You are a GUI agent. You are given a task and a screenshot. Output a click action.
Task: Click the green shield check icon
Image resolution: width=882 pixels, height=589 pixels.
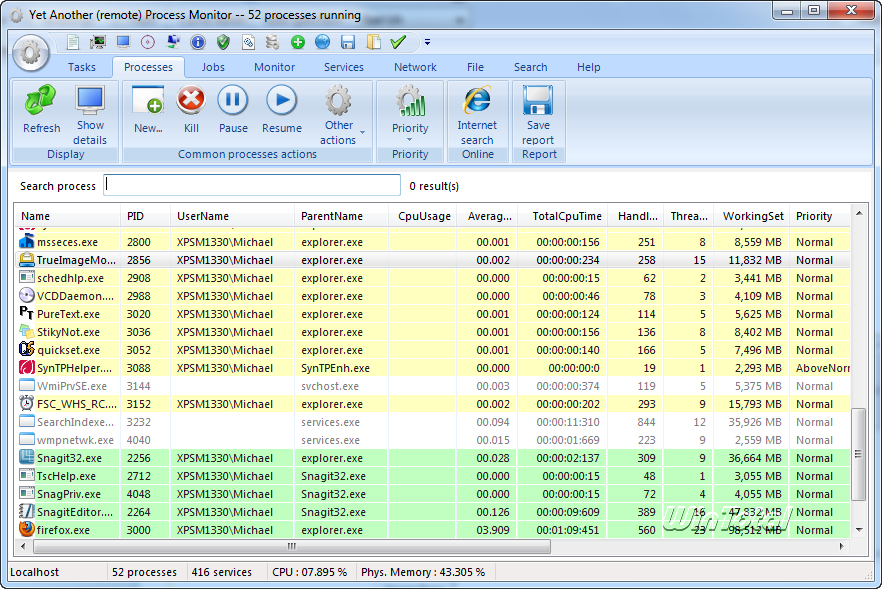coord(223,42)
